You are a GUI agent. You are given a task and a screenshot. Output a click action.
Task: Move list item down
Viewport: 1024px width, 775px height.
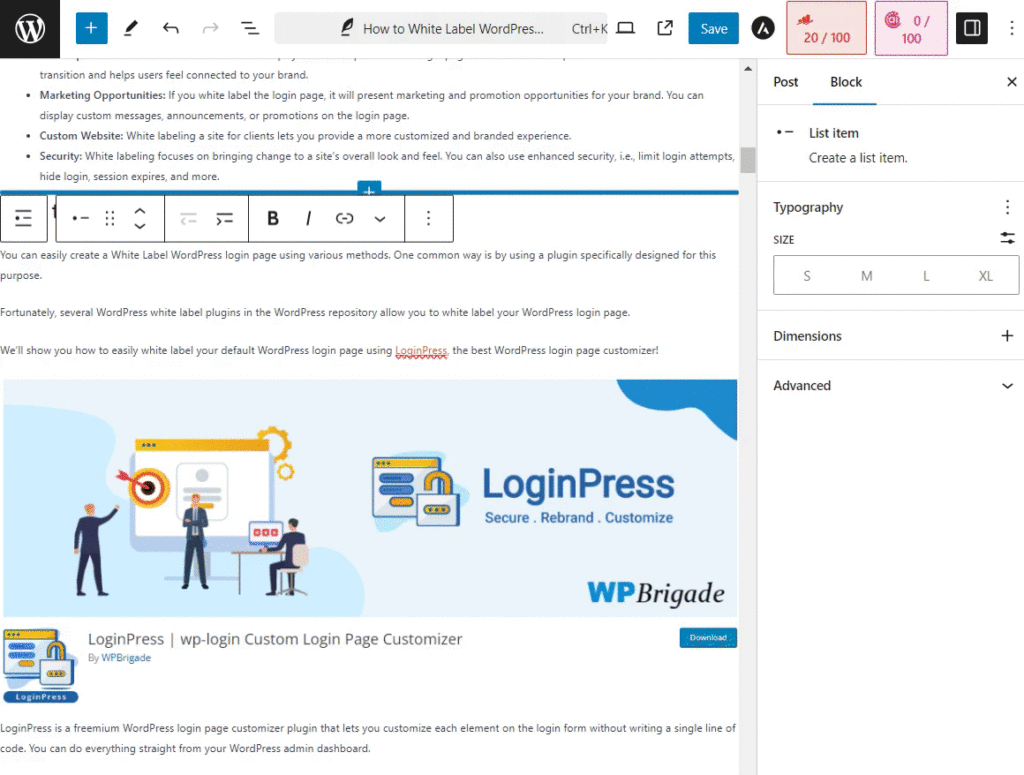[x=140, y=226]
